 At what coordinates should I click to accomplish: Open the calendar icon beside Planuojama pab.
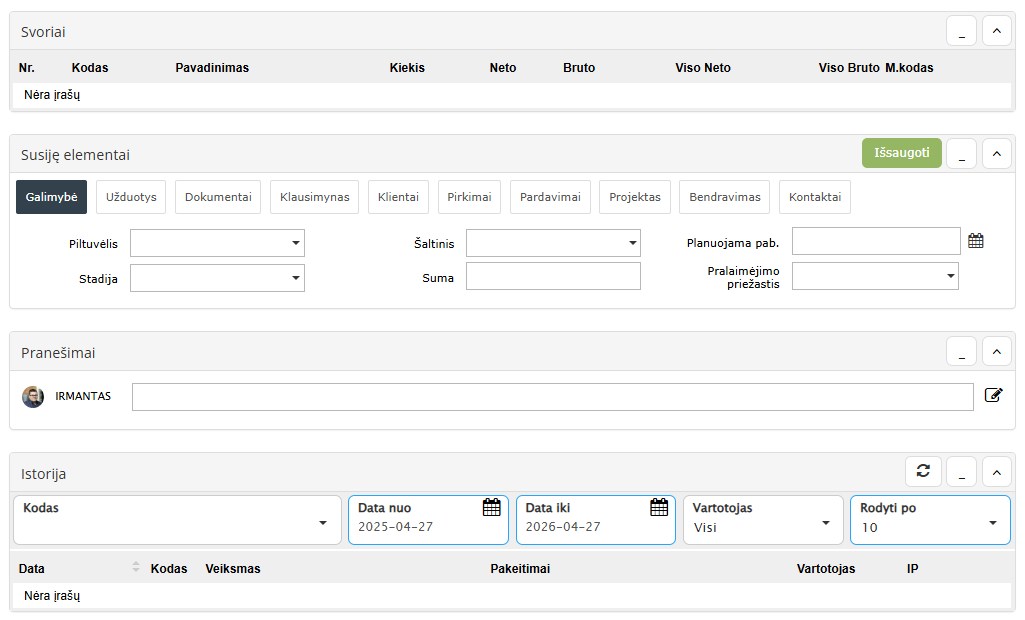pyautogui.click(x=976, y=241)
